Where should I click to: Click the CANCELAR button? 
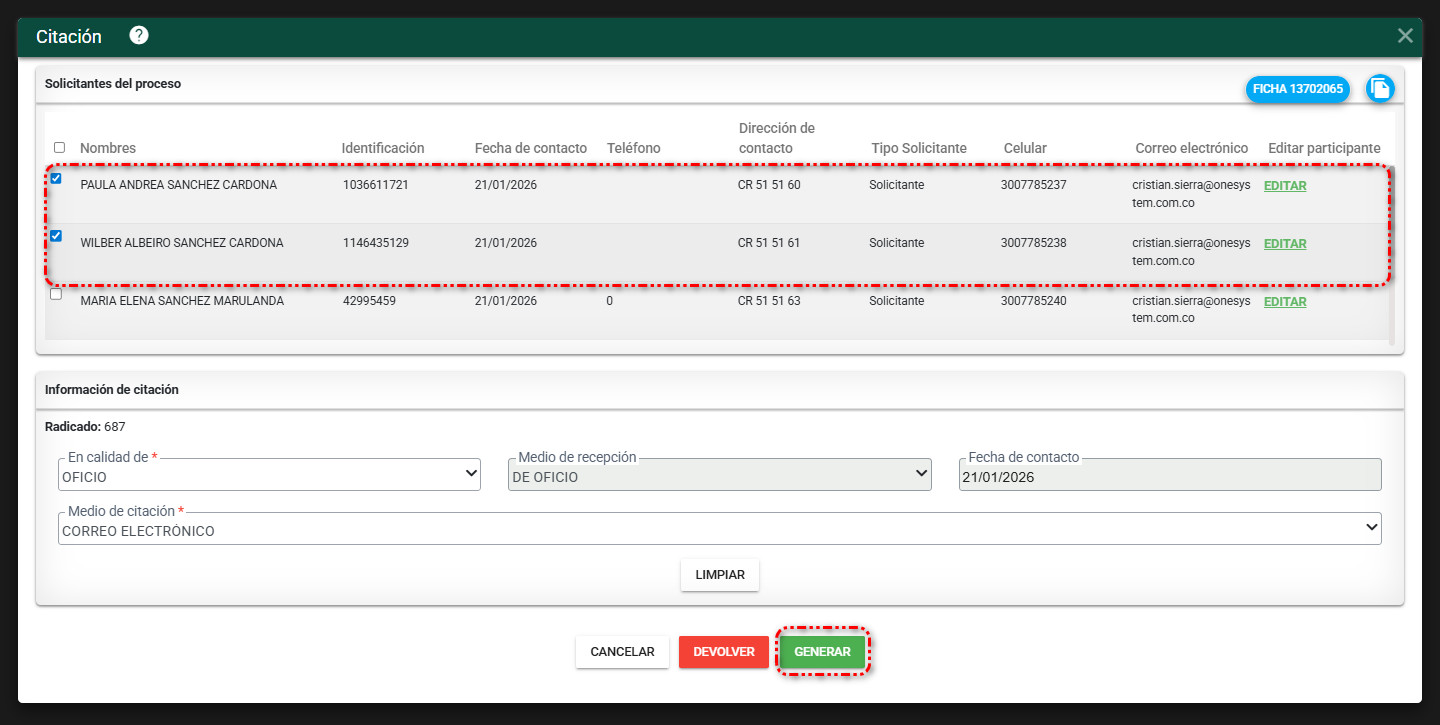622,652
